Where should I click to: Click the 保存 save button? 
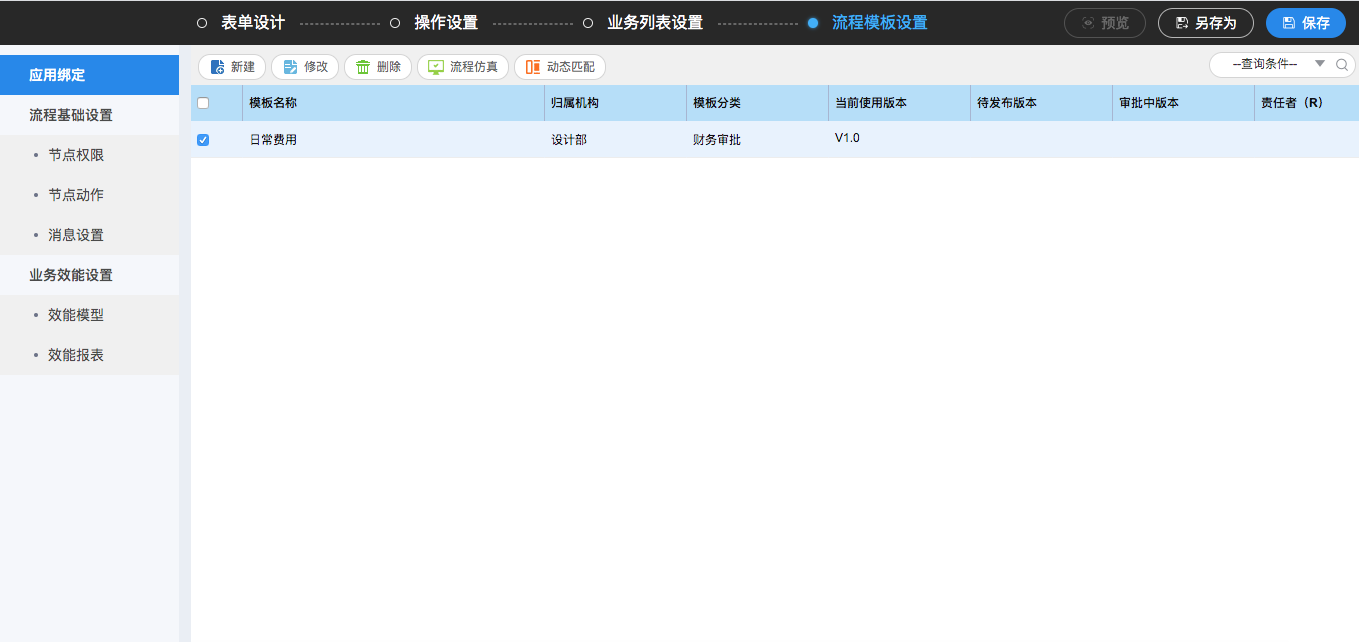tap(1305, 23)
